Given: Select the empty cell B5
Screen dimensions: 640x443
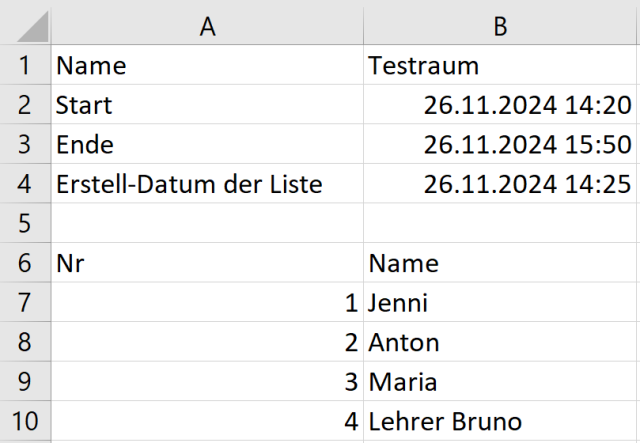Looking at the screenshot, I should pyautogui.click(x=501, y=223).
